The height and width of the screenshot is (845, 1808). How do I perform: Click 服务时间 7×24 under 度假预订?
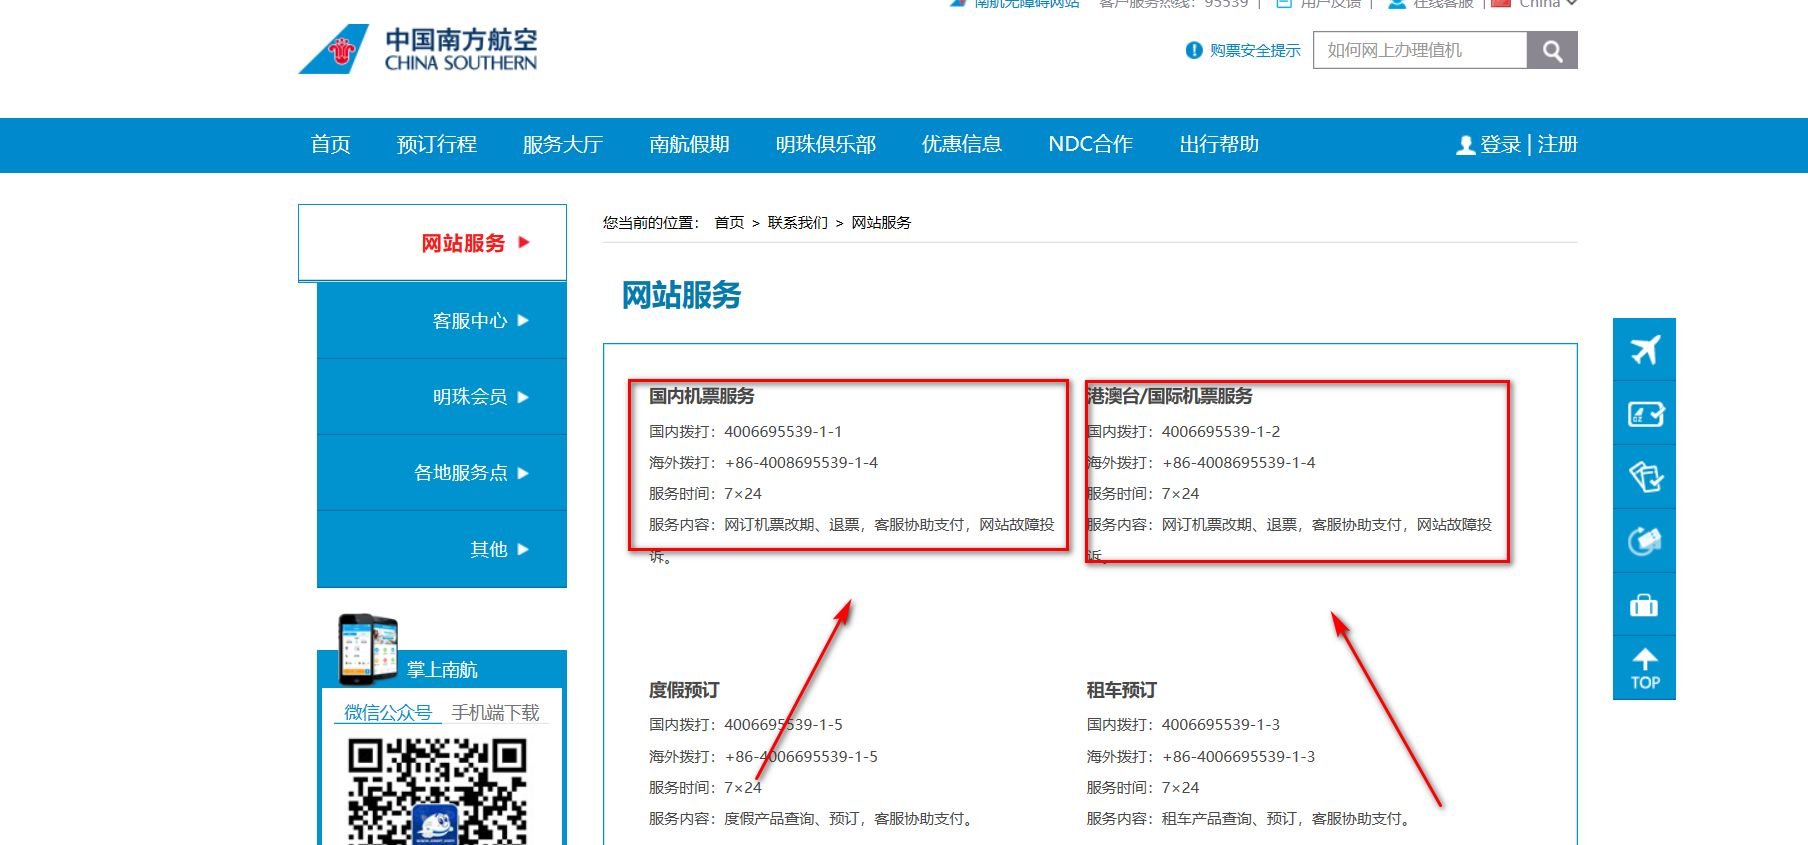click(705, 788)
